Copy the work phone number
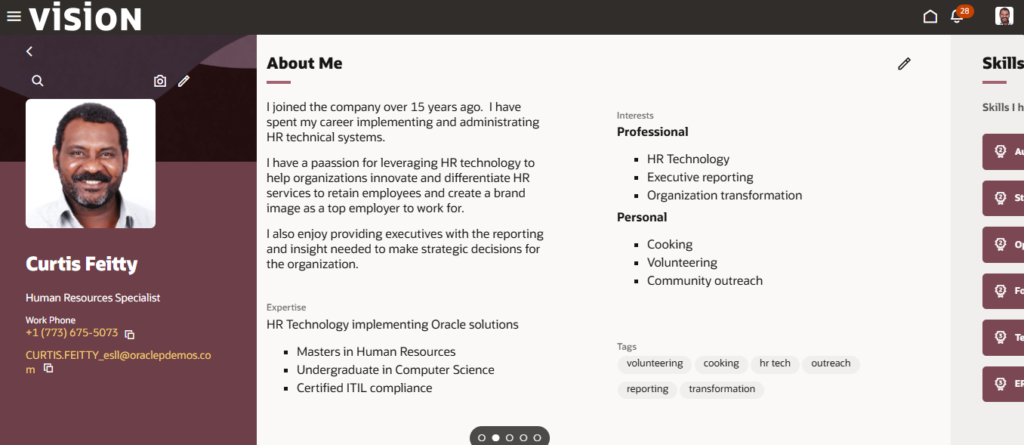 point(129,335)
